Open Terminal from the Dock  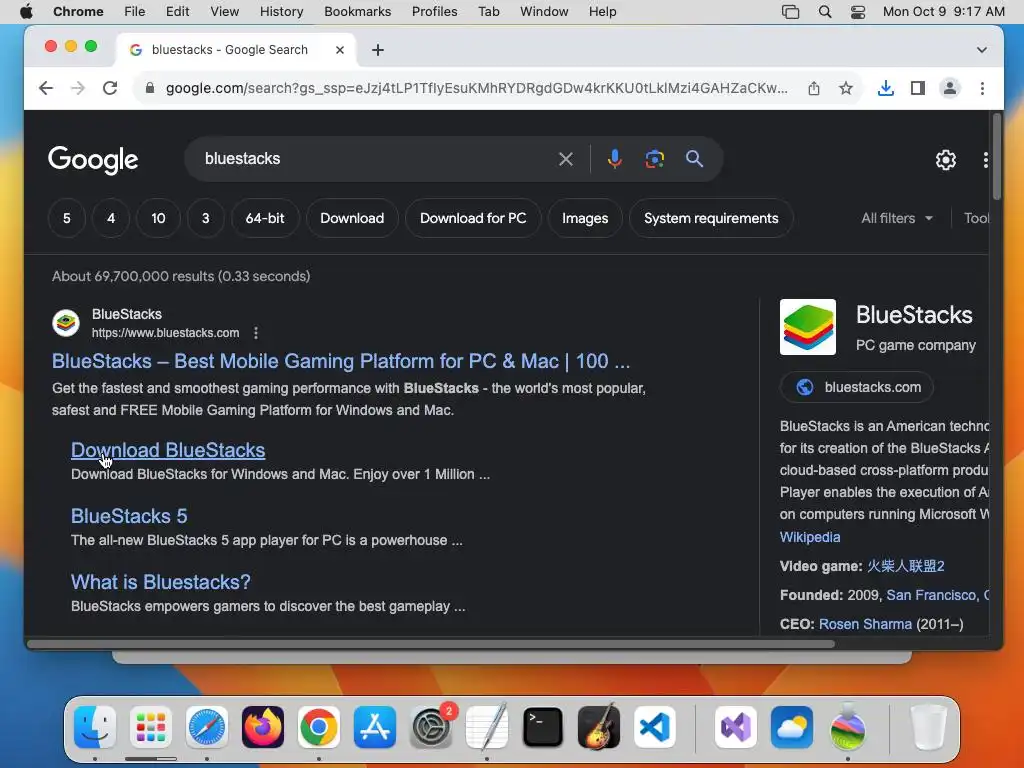point(543,727)
